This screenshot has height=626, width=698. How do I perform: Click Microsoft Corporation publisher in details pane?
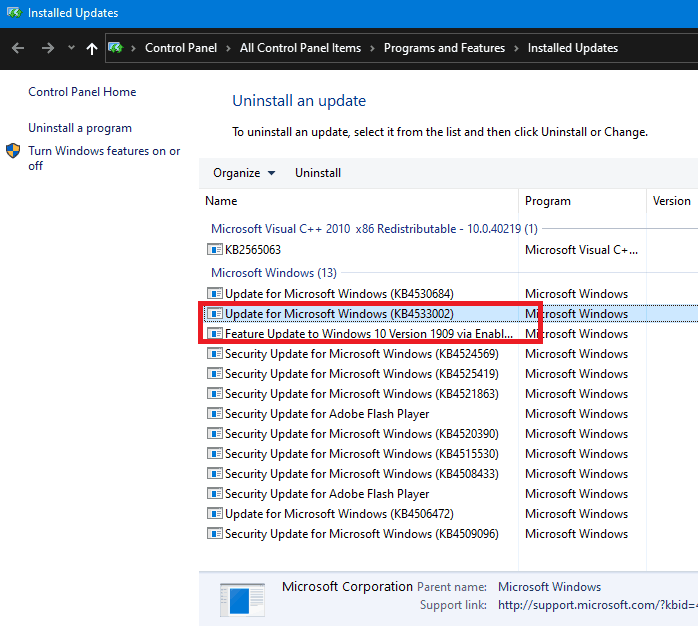coord(347,587)
